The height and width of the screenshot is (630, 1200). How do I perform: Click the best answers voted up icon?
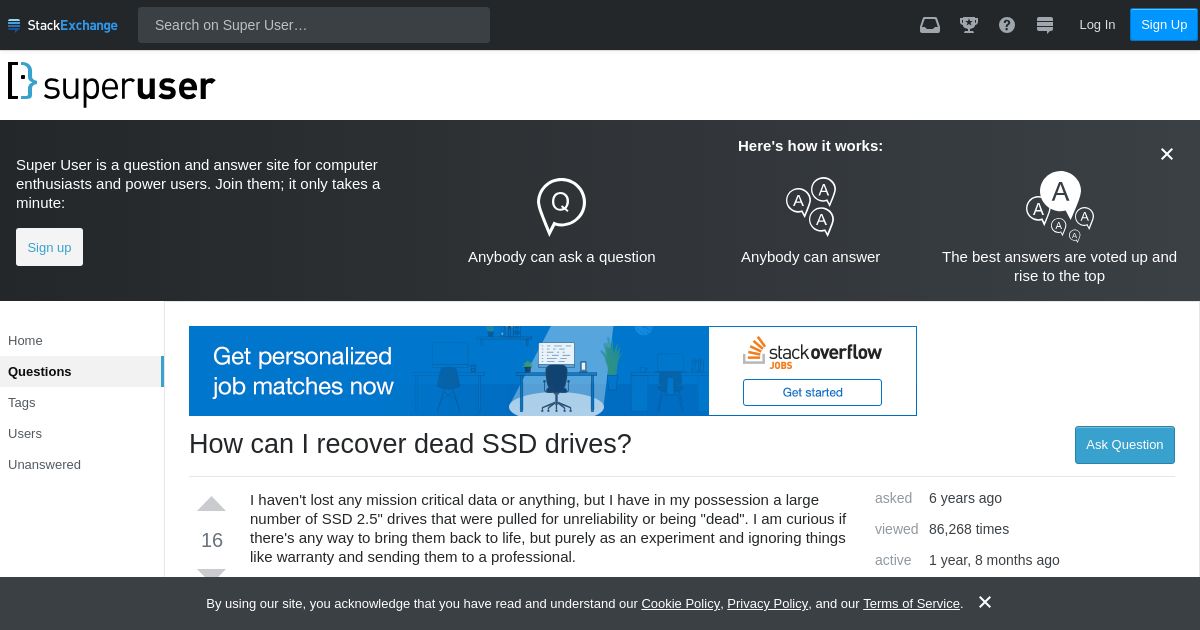(x=1060, y=206)
